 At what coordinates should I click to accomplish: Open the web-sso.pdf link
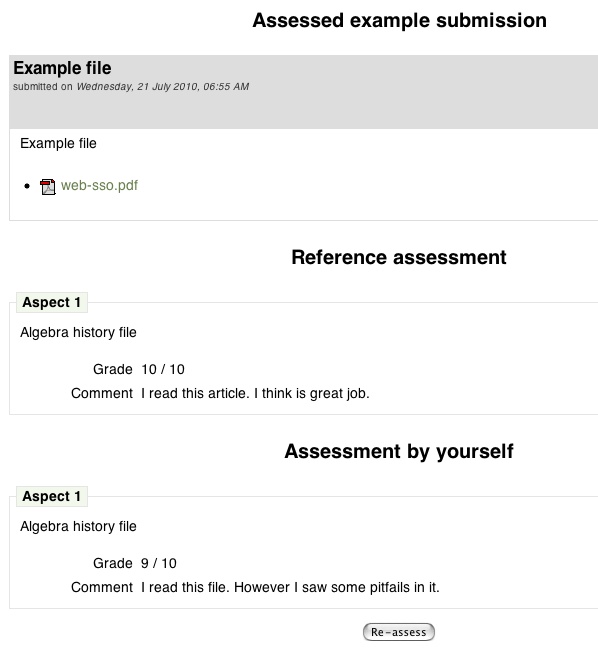click(99, 185)
